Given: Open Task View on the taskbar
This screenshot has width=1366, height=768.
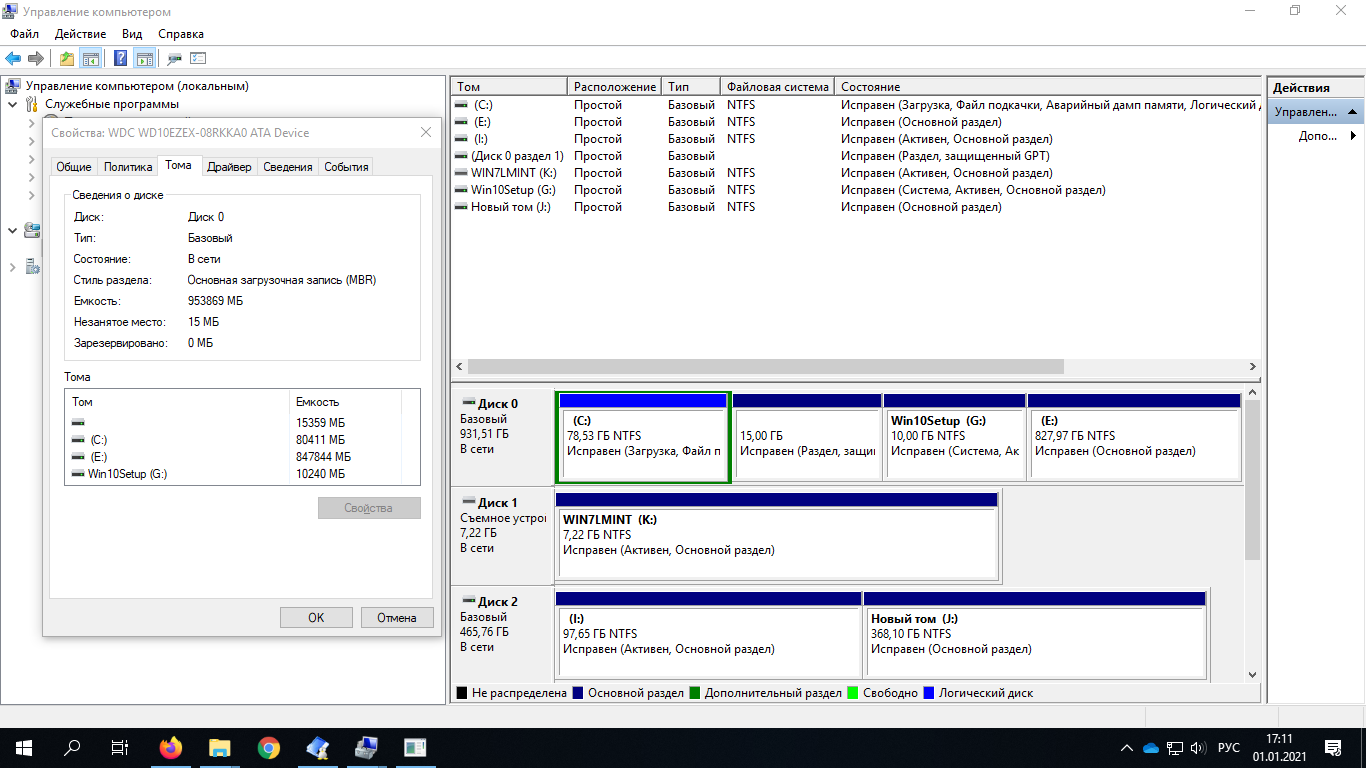Looking at the screenshot, I should pos(120,748).
